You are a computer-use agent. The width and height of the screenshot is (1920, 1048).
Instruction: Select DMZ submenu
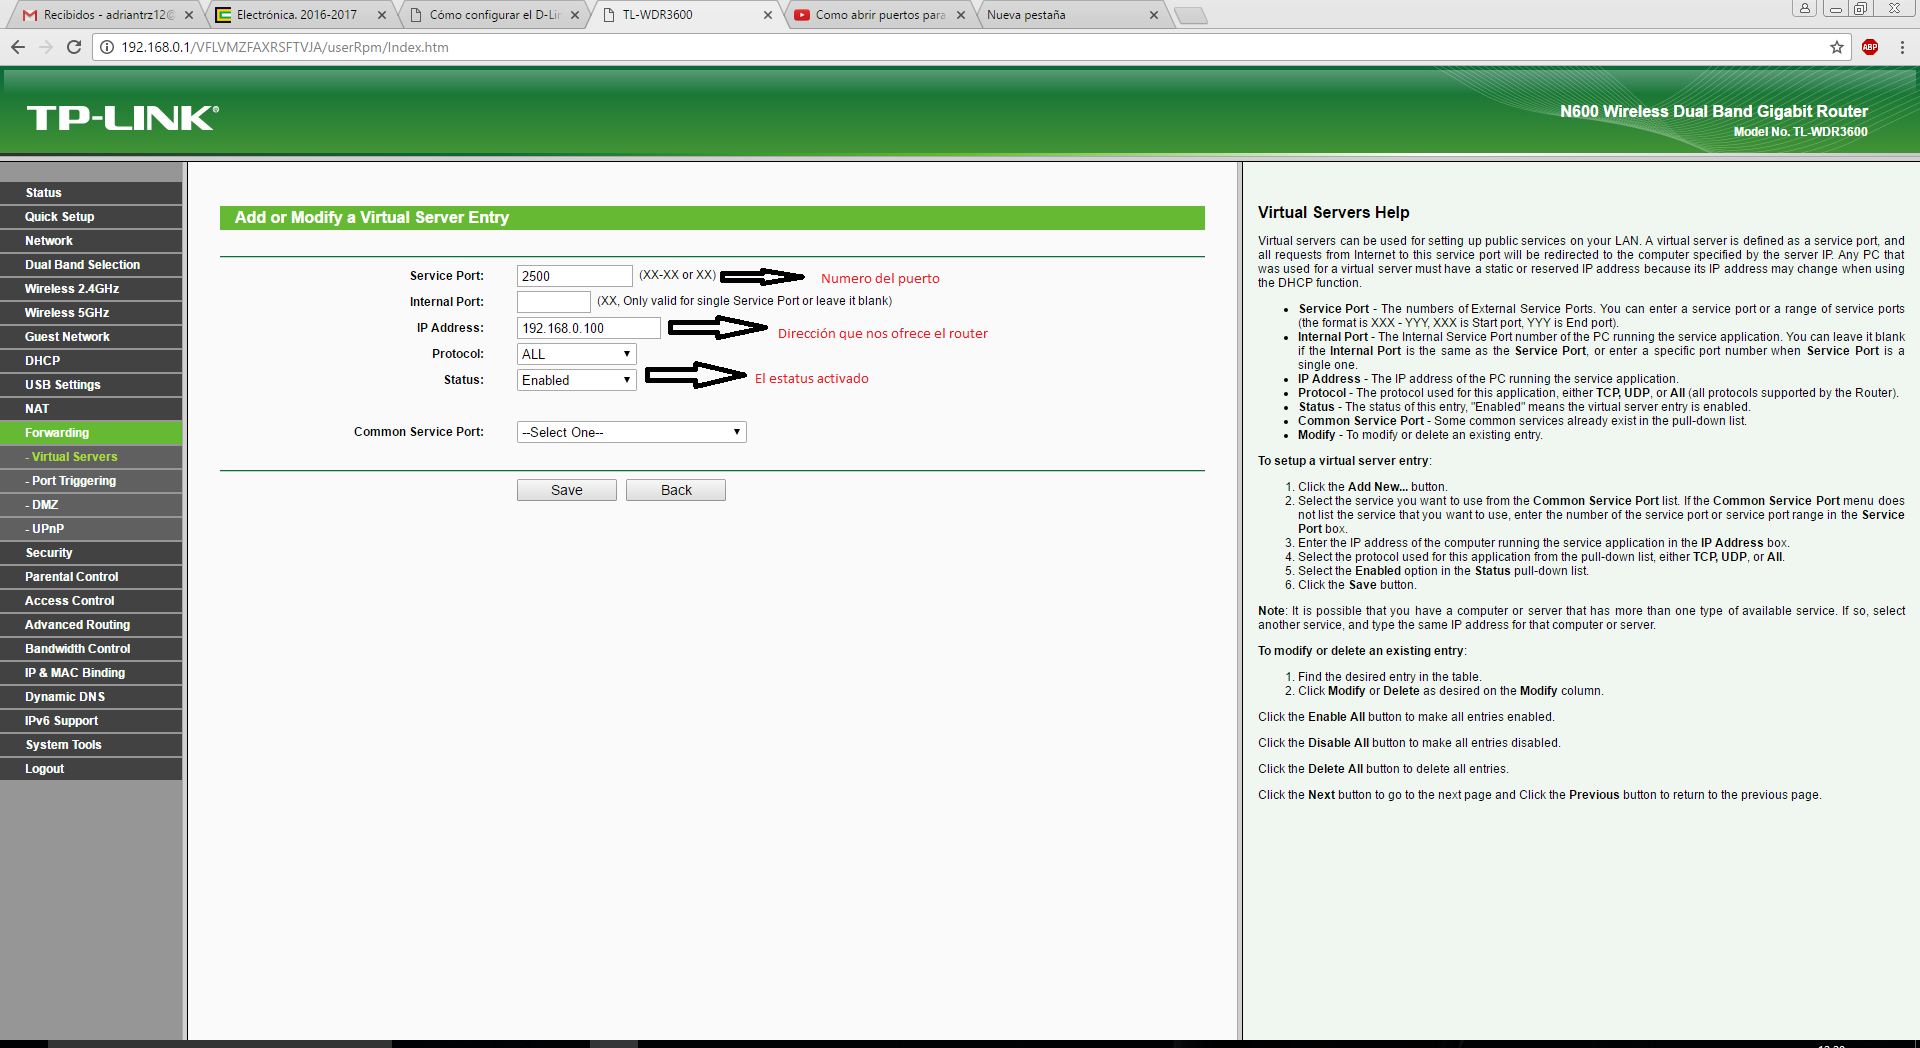click(91, 505)
